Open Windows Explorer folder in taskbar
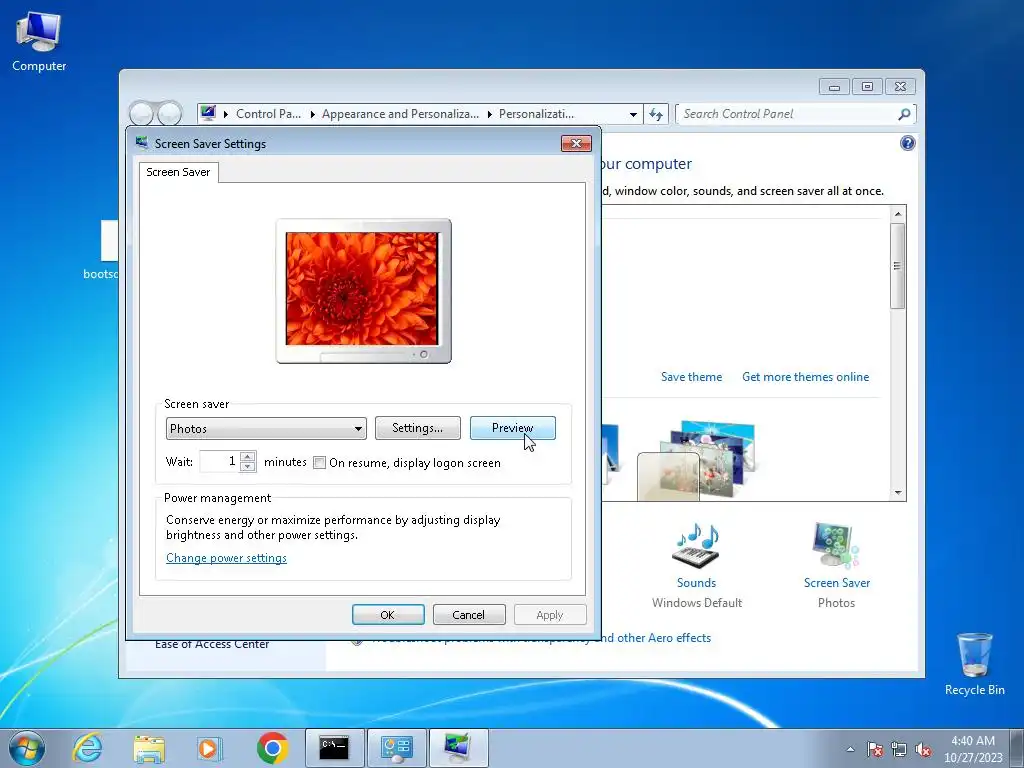The image size is (1024, 768). (x=149, y=748)
